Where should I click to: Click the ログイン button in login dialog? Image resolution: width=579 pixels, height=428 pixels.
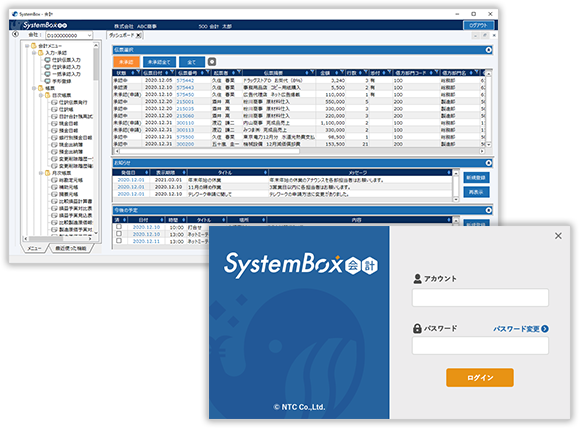pos(480,377)
